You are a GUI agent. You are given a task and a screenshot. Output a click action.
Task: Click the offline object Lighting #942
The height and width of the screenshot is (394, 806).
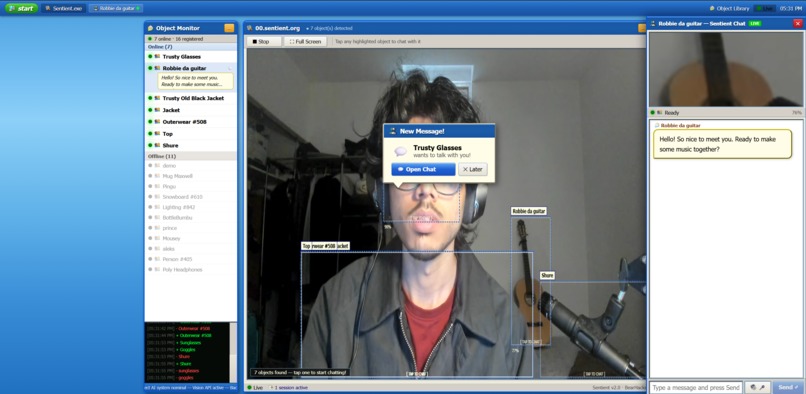tap(191, 207)
